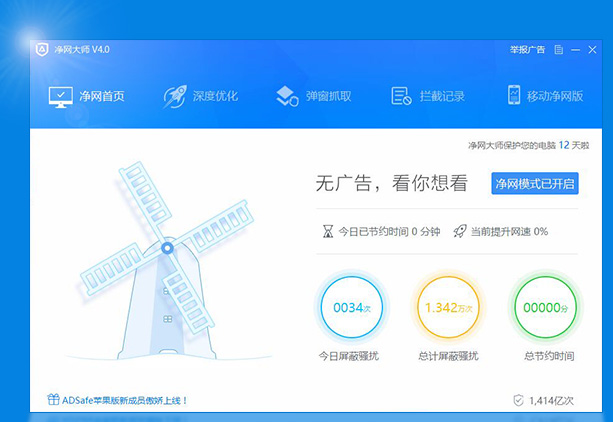Click the 总计屏蔽骚扰 label
The image size is (613, 422).
pos(448,356)
